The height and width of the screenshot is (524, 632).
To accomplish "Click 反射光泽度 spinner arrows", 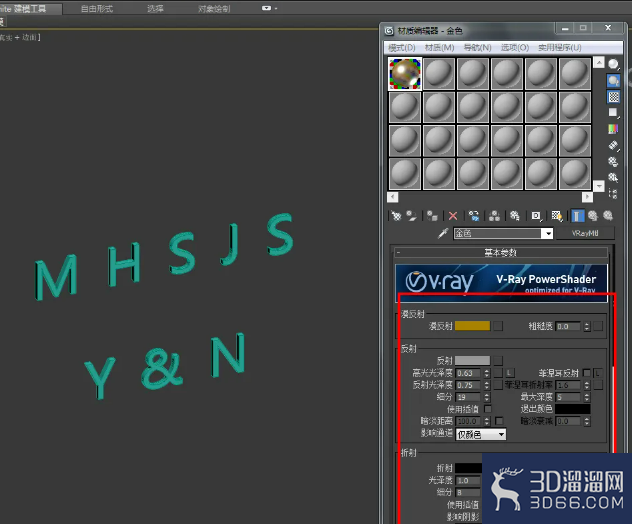I will [x=487, y=385].
